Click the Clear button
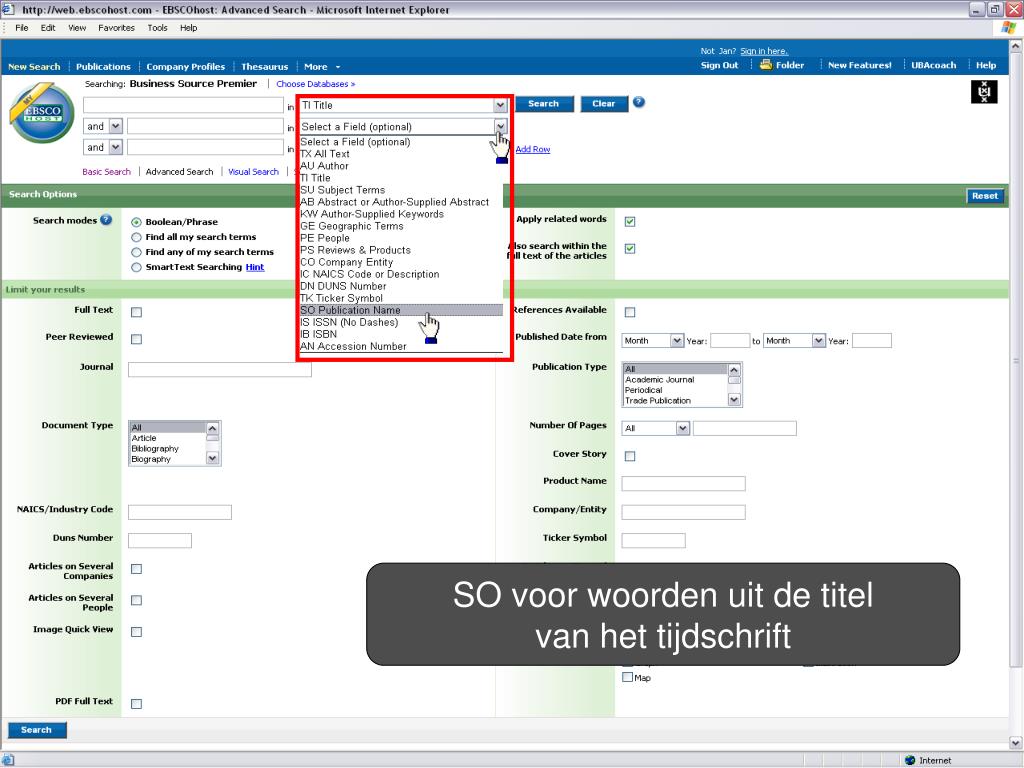The height and width of the screenshot is (768, 1024). point(603,104)
